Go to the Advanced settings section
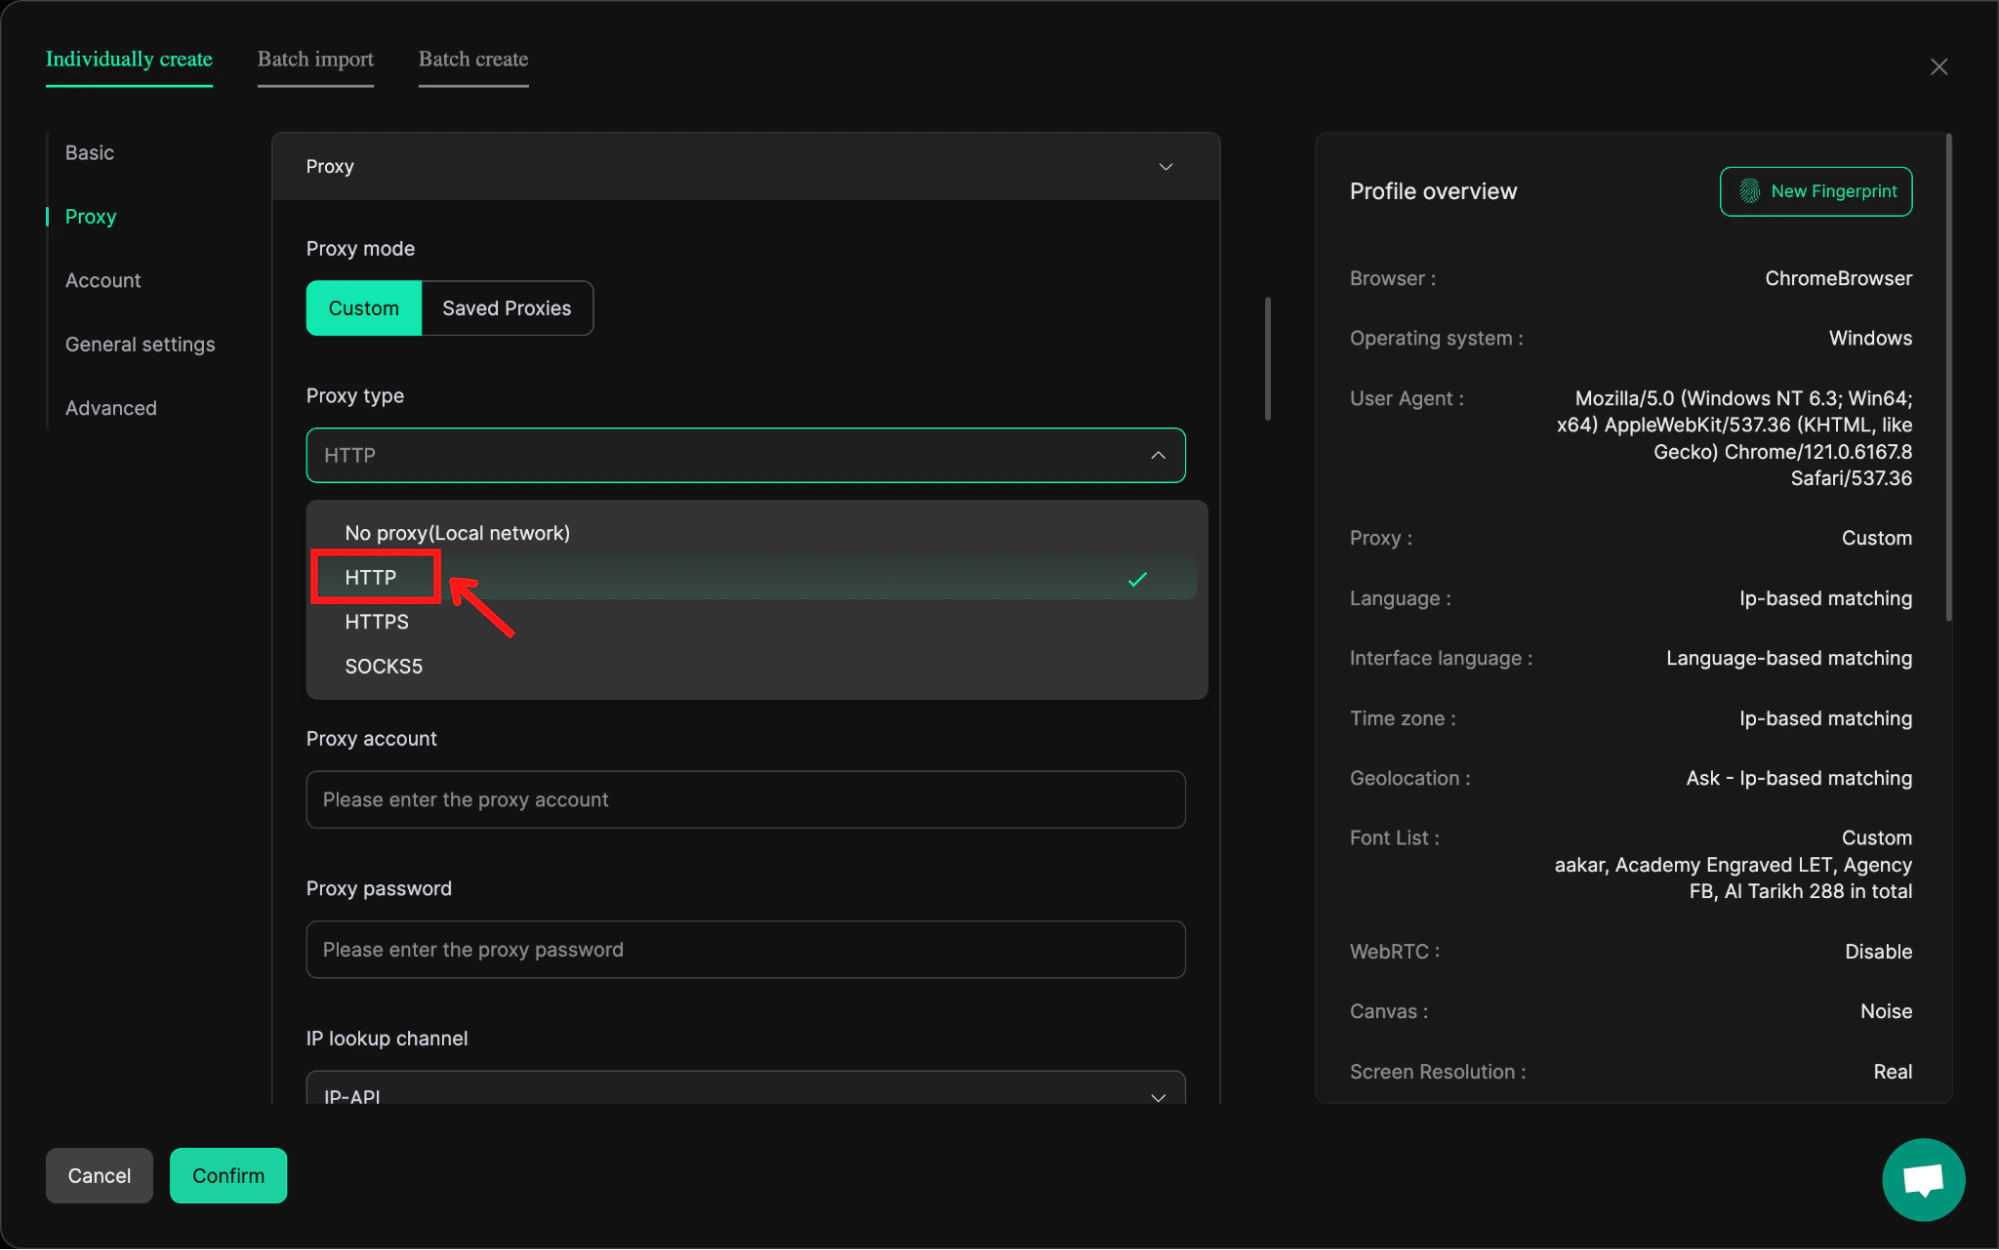 [x=110, y=407]
